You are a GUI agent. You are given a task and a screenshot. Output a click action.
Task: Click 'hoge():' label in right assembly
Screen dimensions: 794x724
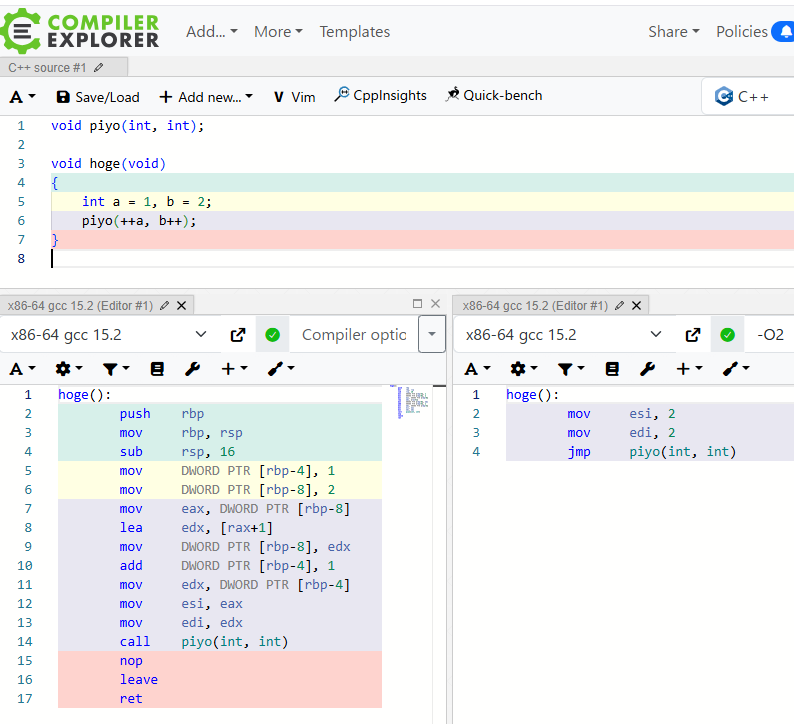pyautogui.click(x=533, y=394)
